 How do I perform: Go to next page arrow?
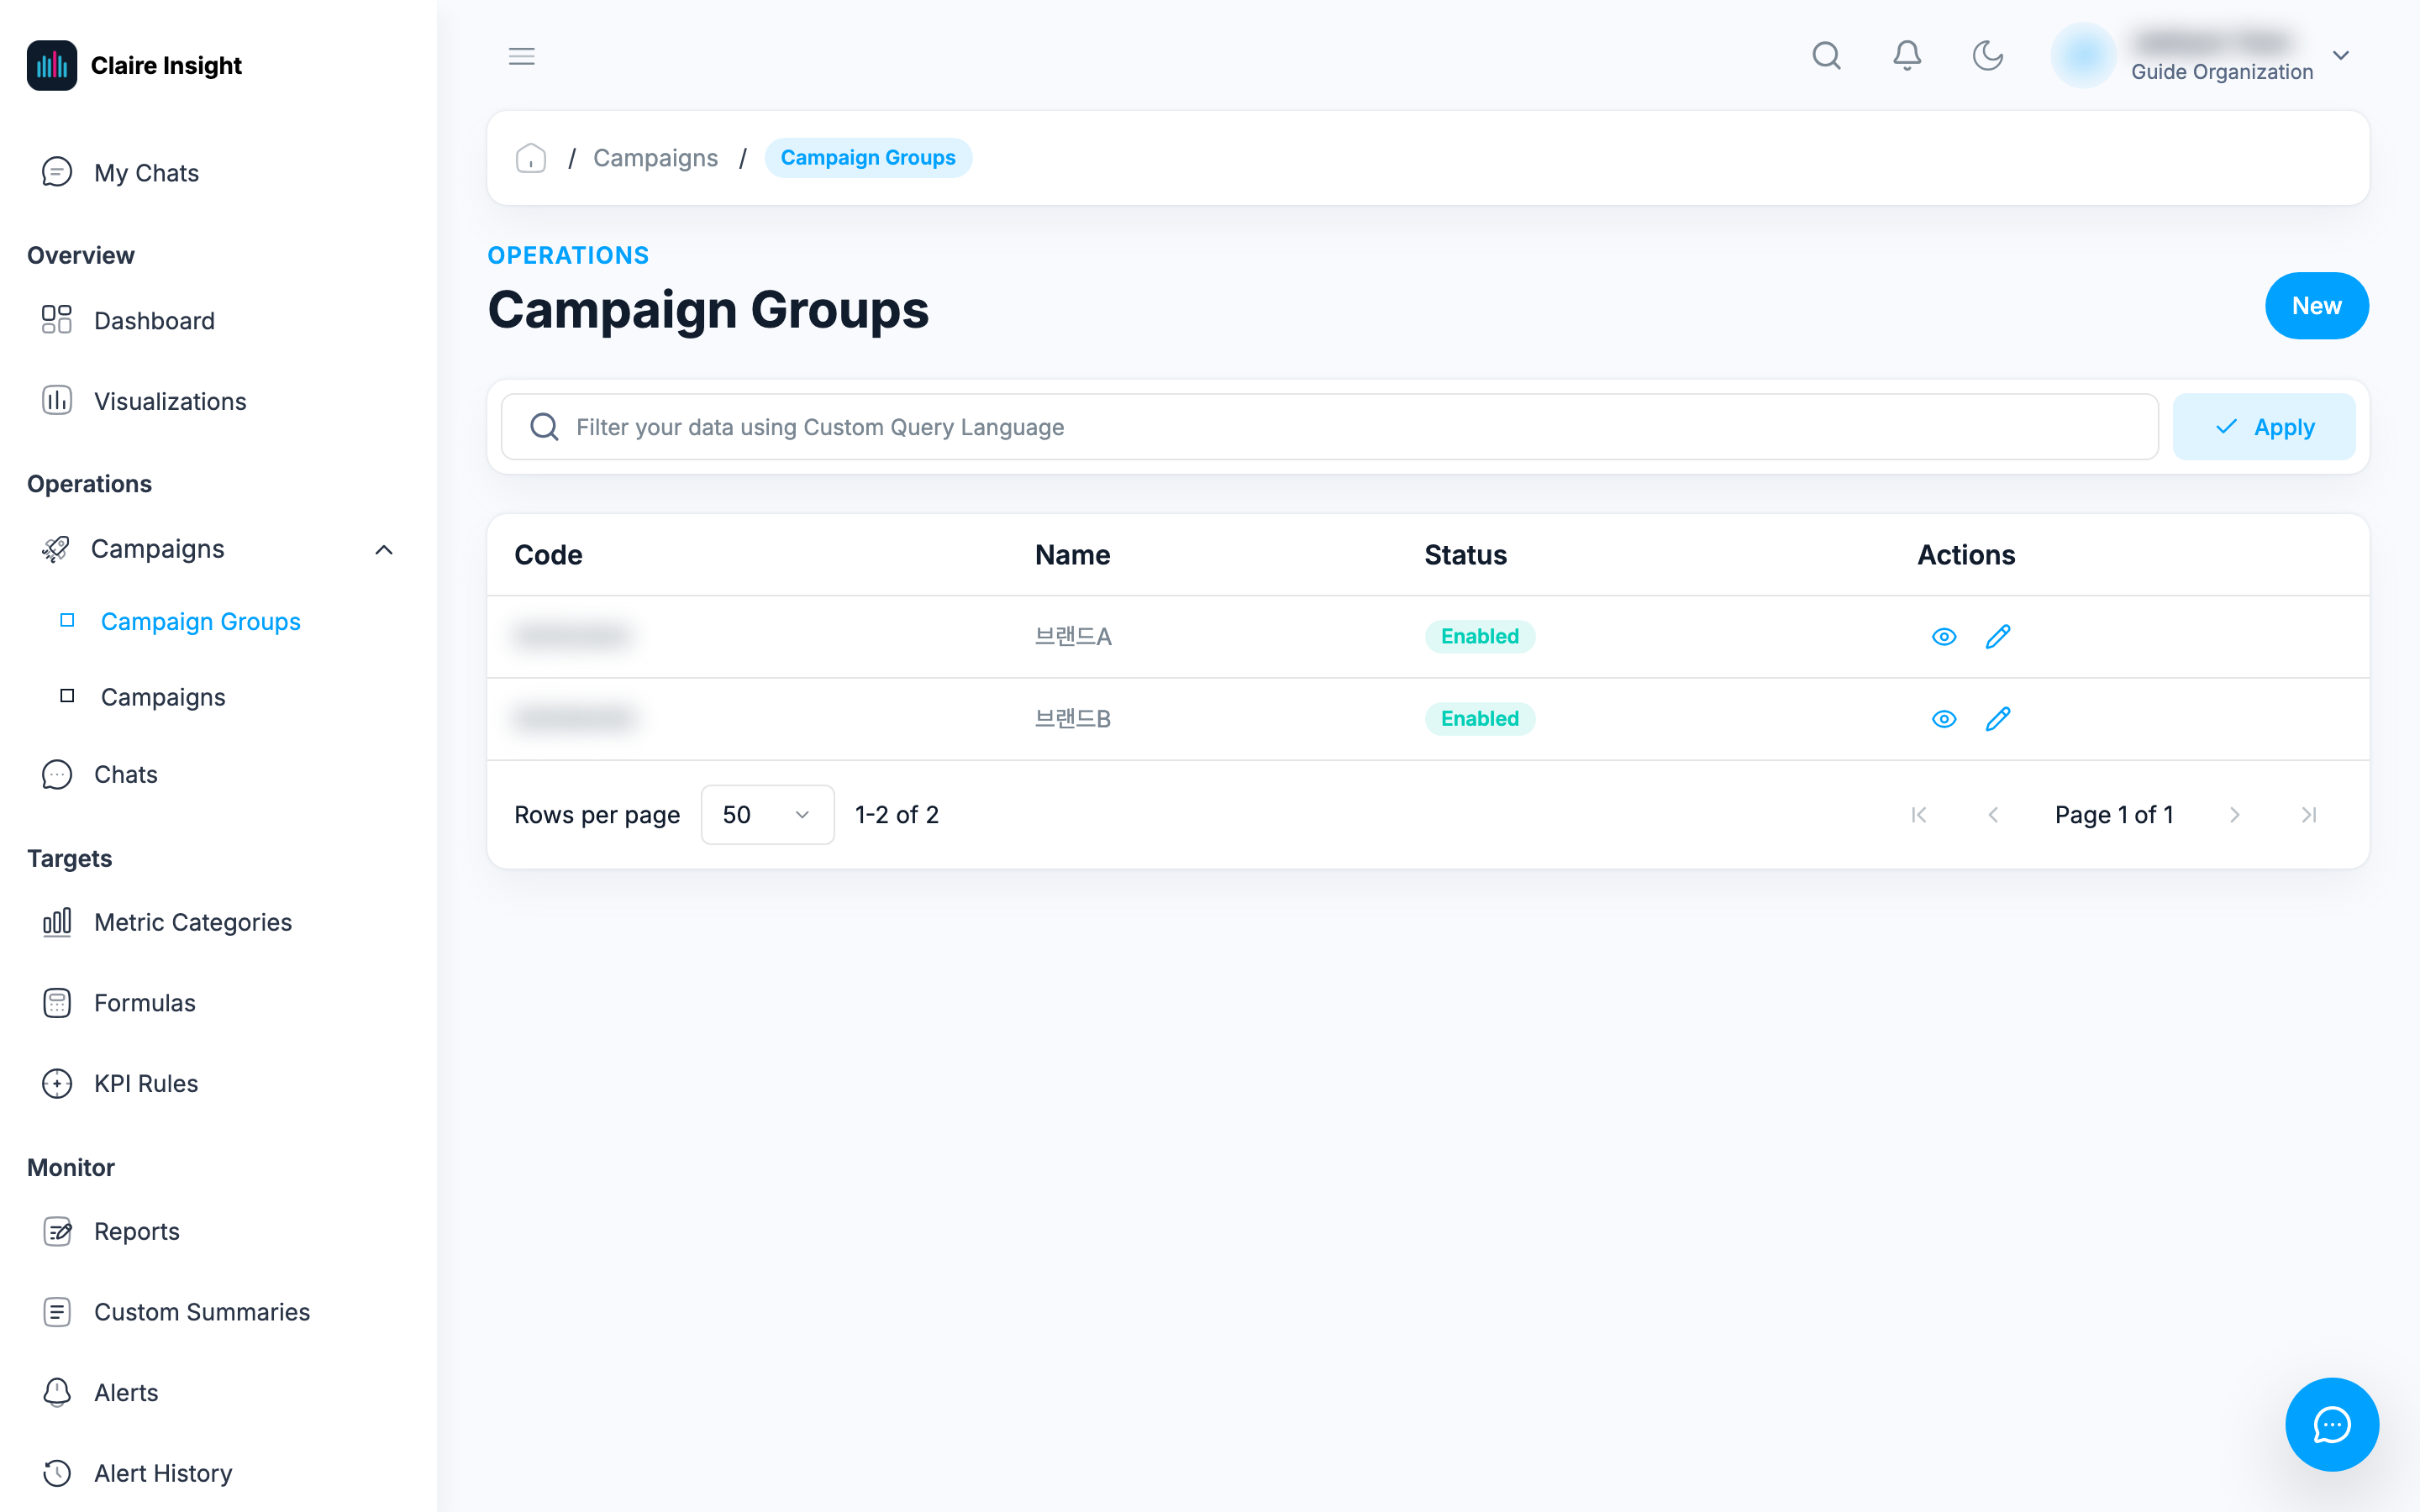click(2234, 815)
